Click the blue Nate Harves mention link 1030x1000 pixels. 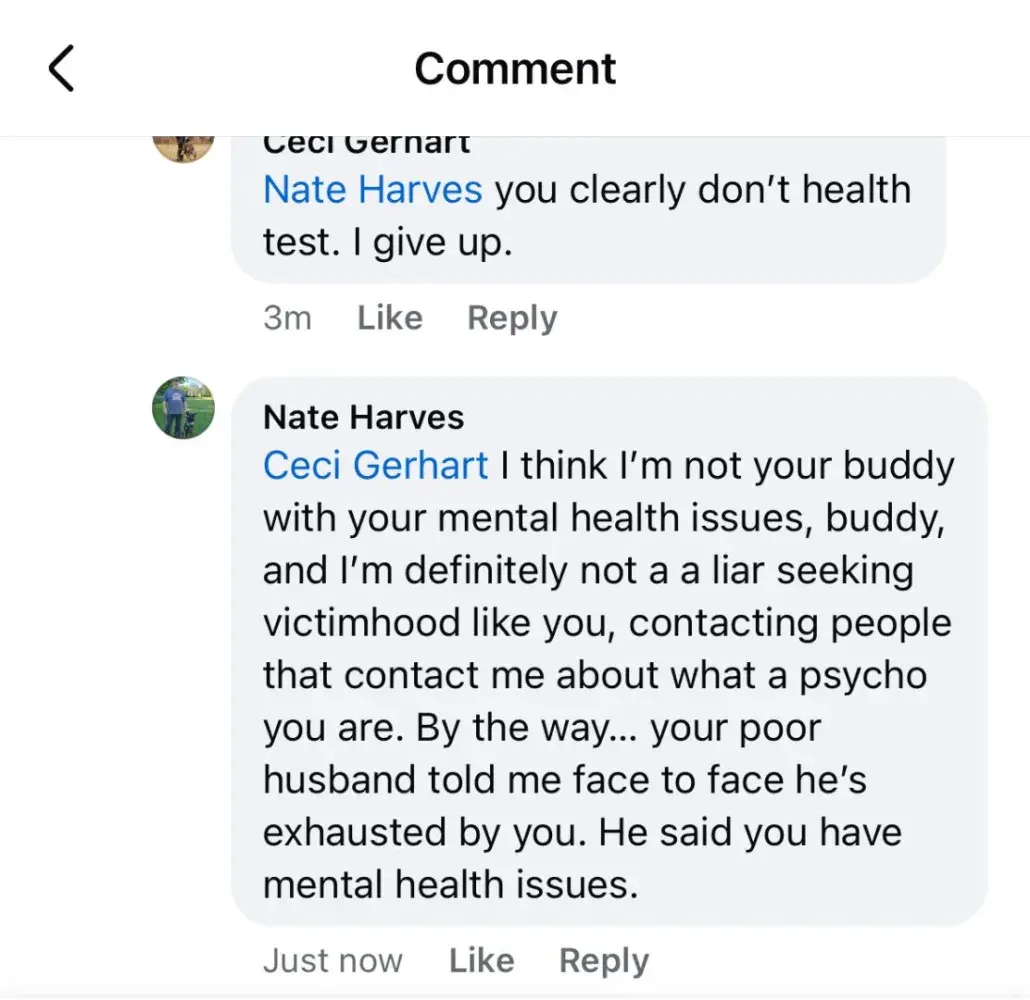[x=372, y=189]
